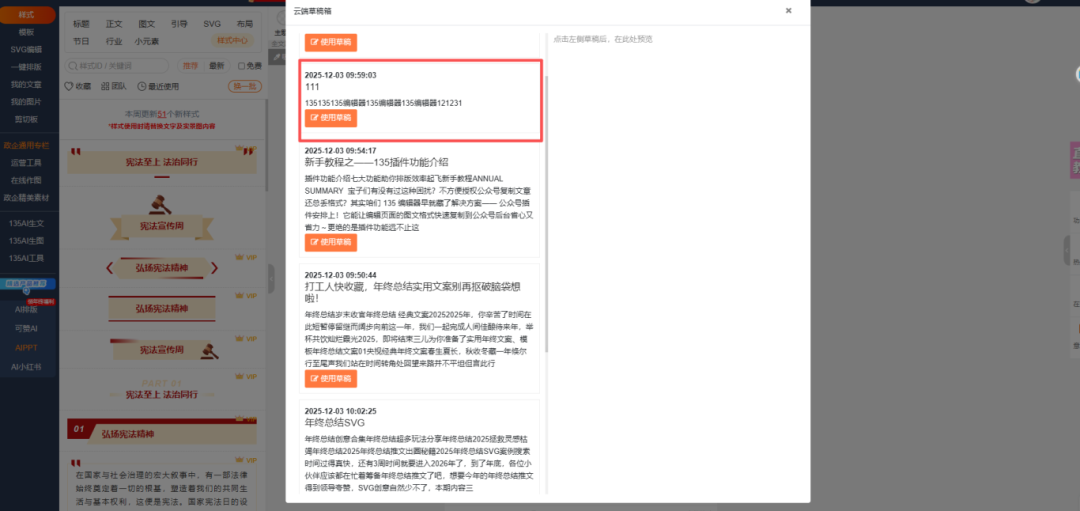Open 团队 styles with the grid icon
The width and height of the screenshot is (1080, 511).
click(114, 86)
